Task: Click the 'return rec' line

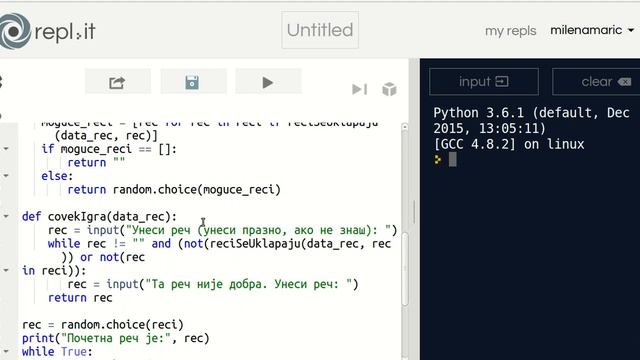Action: pyautogui.click(x=80, y=298)
